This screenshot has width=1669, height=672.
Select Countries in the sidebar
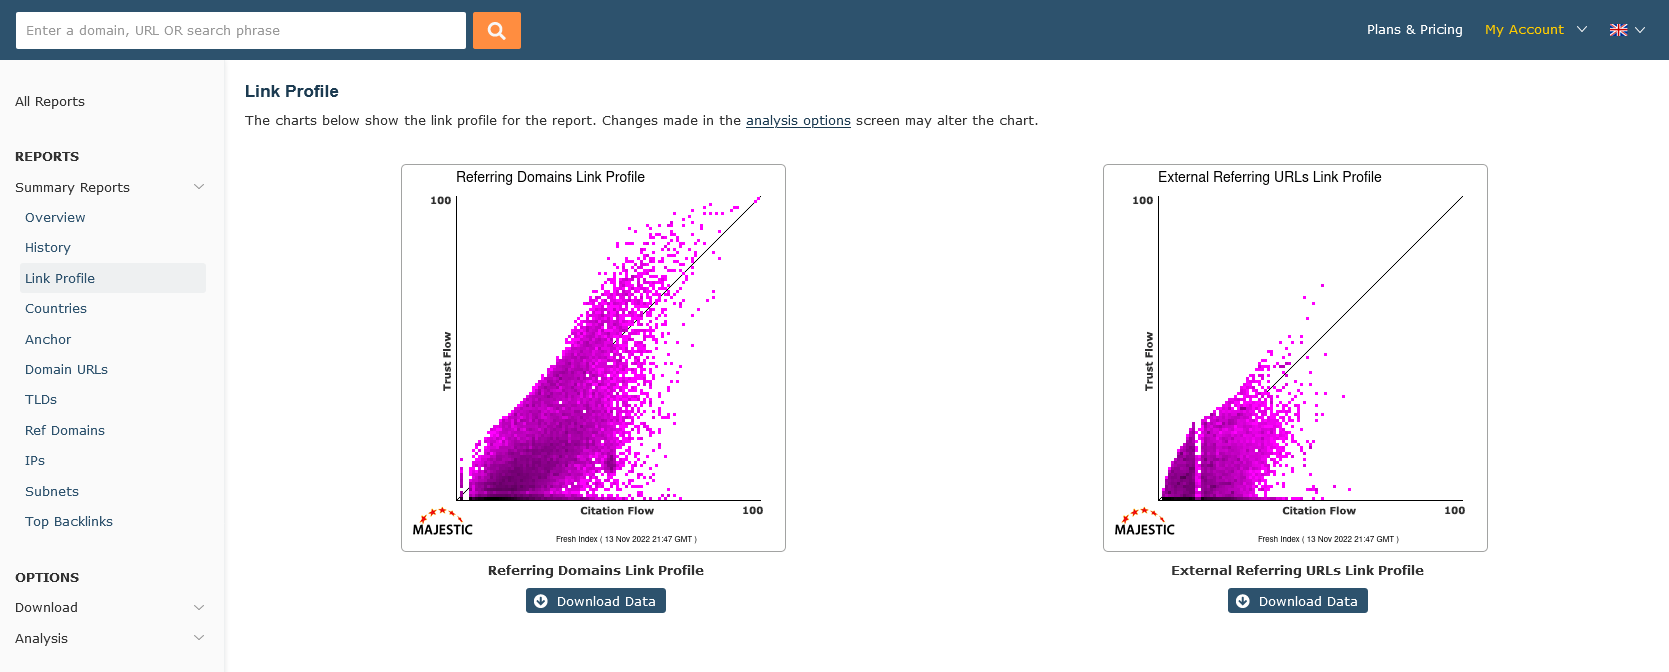pyautogui.click(x=56, y=308)
